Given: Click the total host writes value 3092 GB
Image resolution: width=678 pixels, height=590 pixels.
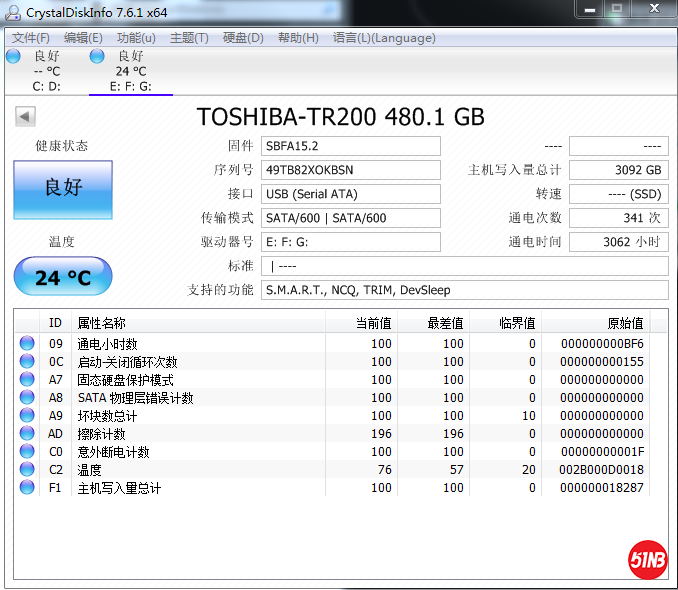Looking at the screenshot, I should (619, 170).
